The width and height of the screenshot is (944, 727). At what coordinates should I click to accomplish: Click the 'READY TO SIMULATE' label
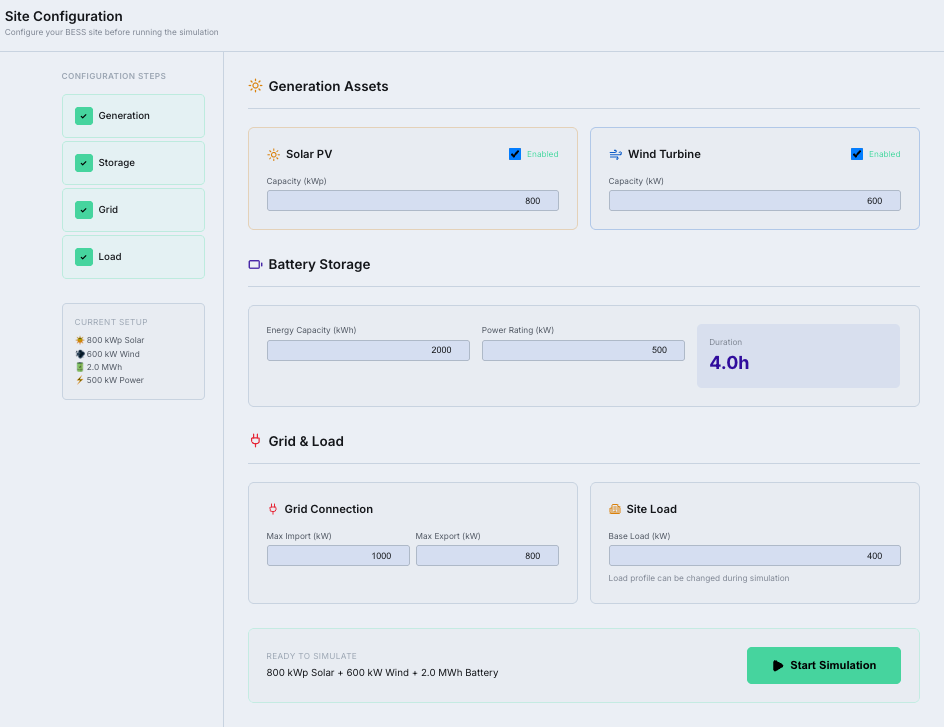coord(311,656)
